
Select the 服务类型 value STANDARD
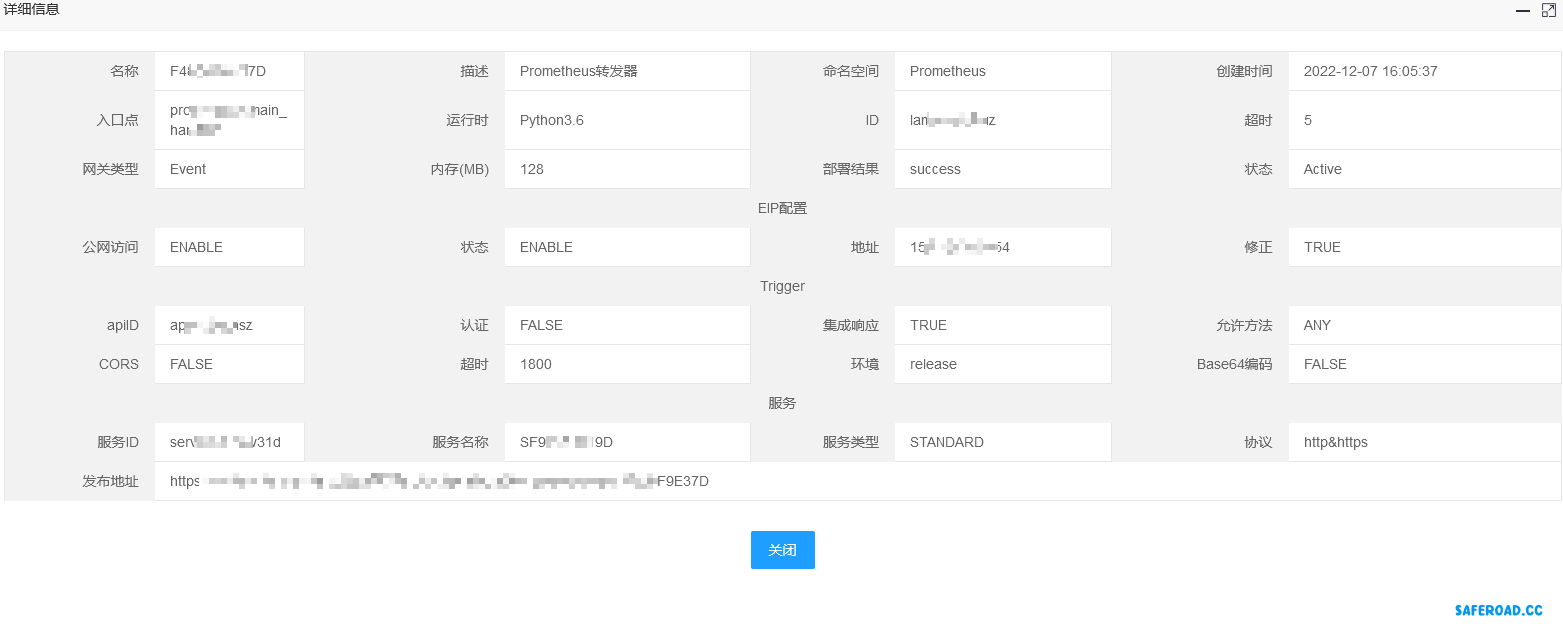tap(947, 442)
